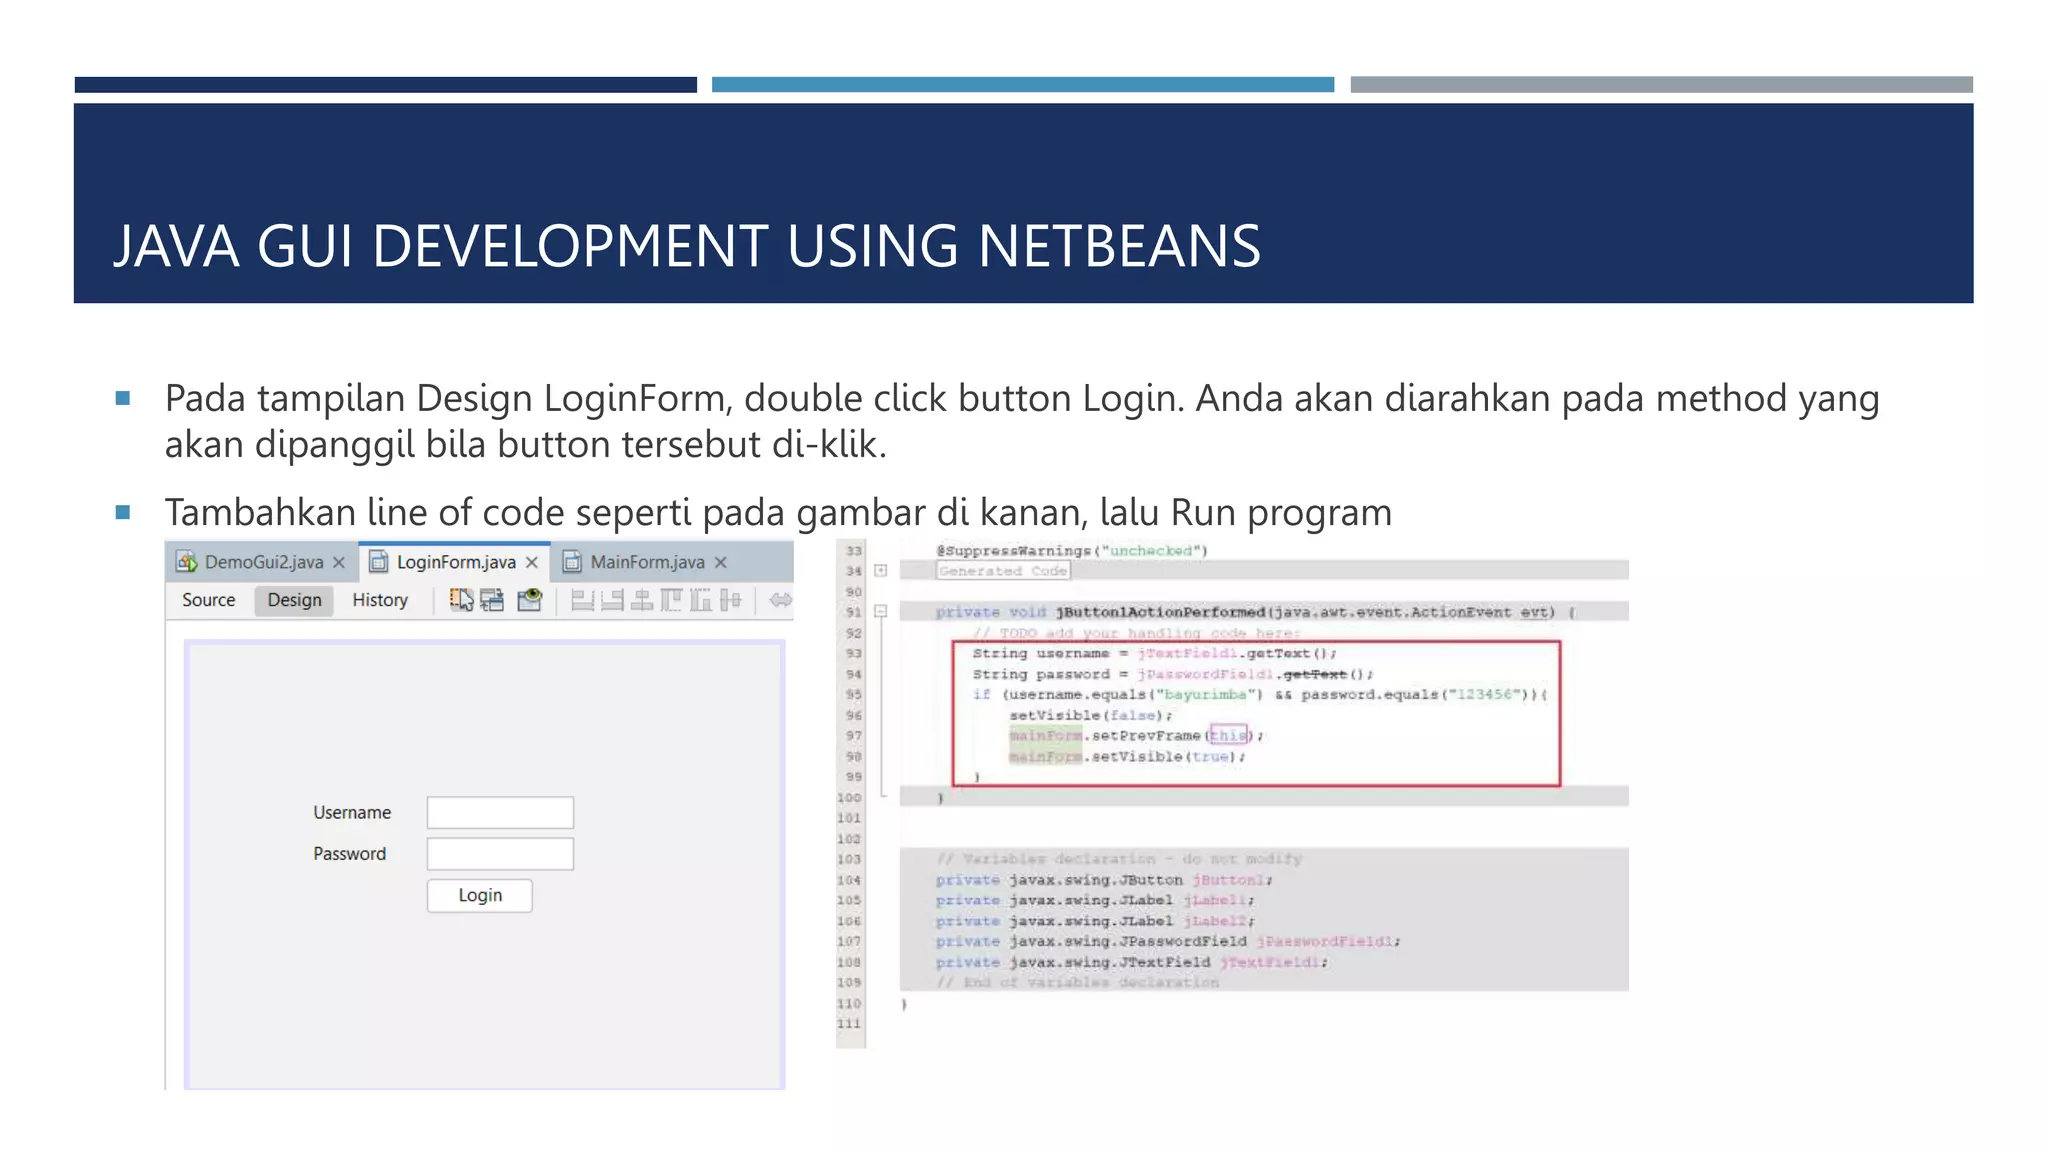Switch to the Source view
The width and height of the screenshot is (2048, 1152).
209,600
